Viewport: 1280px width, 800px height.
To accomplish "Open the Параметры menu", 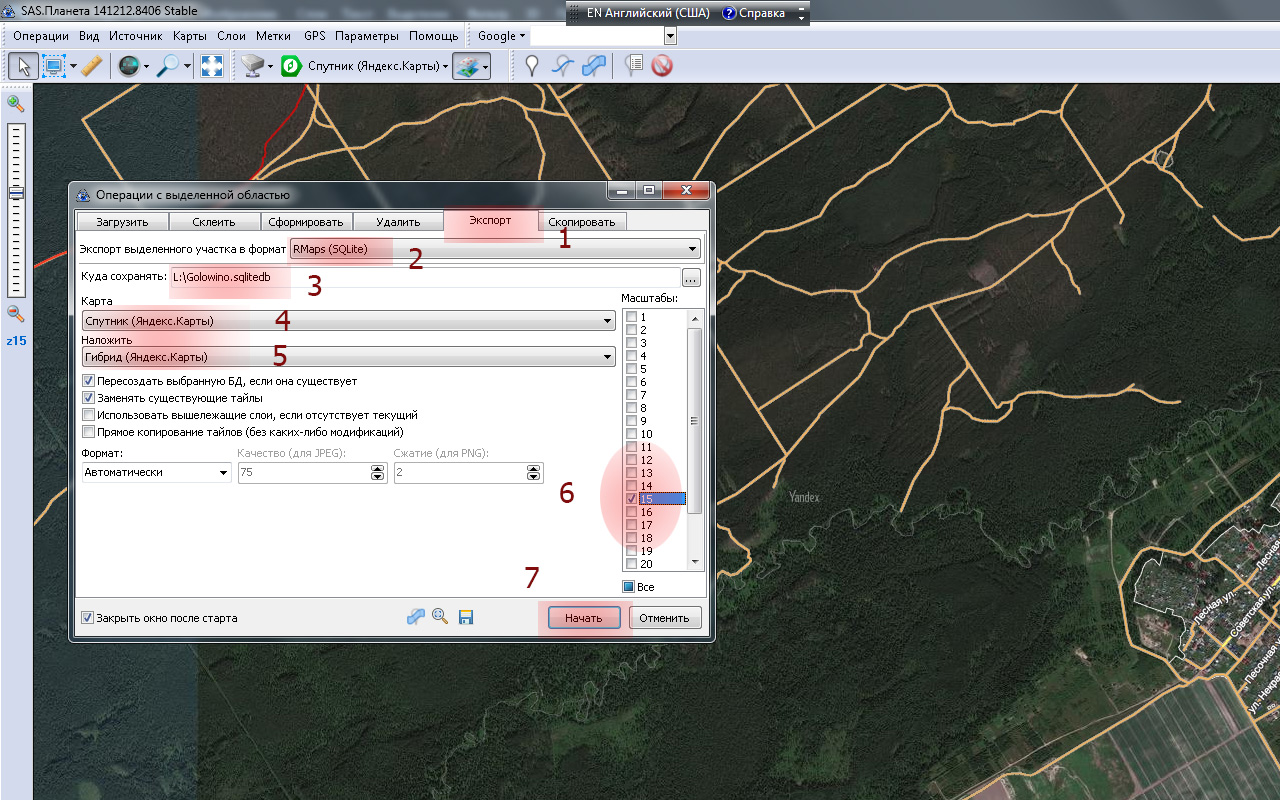I will coord(367,36).
